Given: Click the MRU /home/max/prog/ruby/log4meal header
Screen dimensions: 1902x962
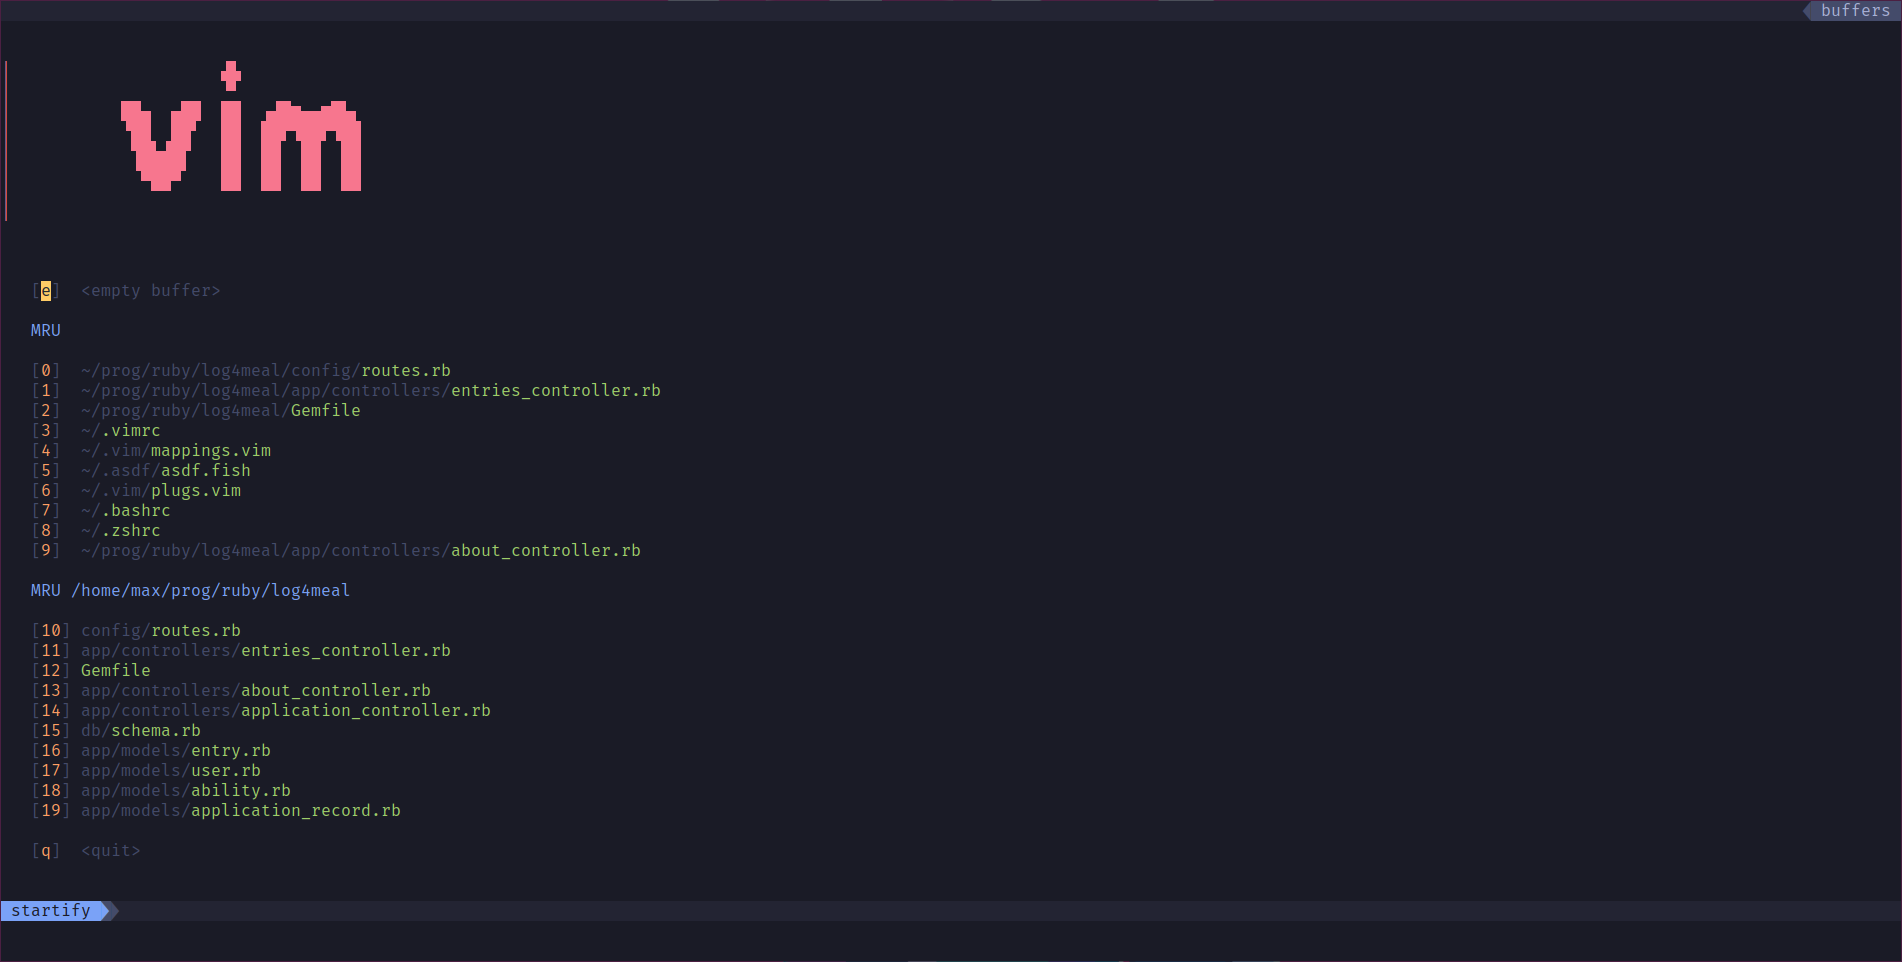Looking at the screenshot, I should [191, 591].
